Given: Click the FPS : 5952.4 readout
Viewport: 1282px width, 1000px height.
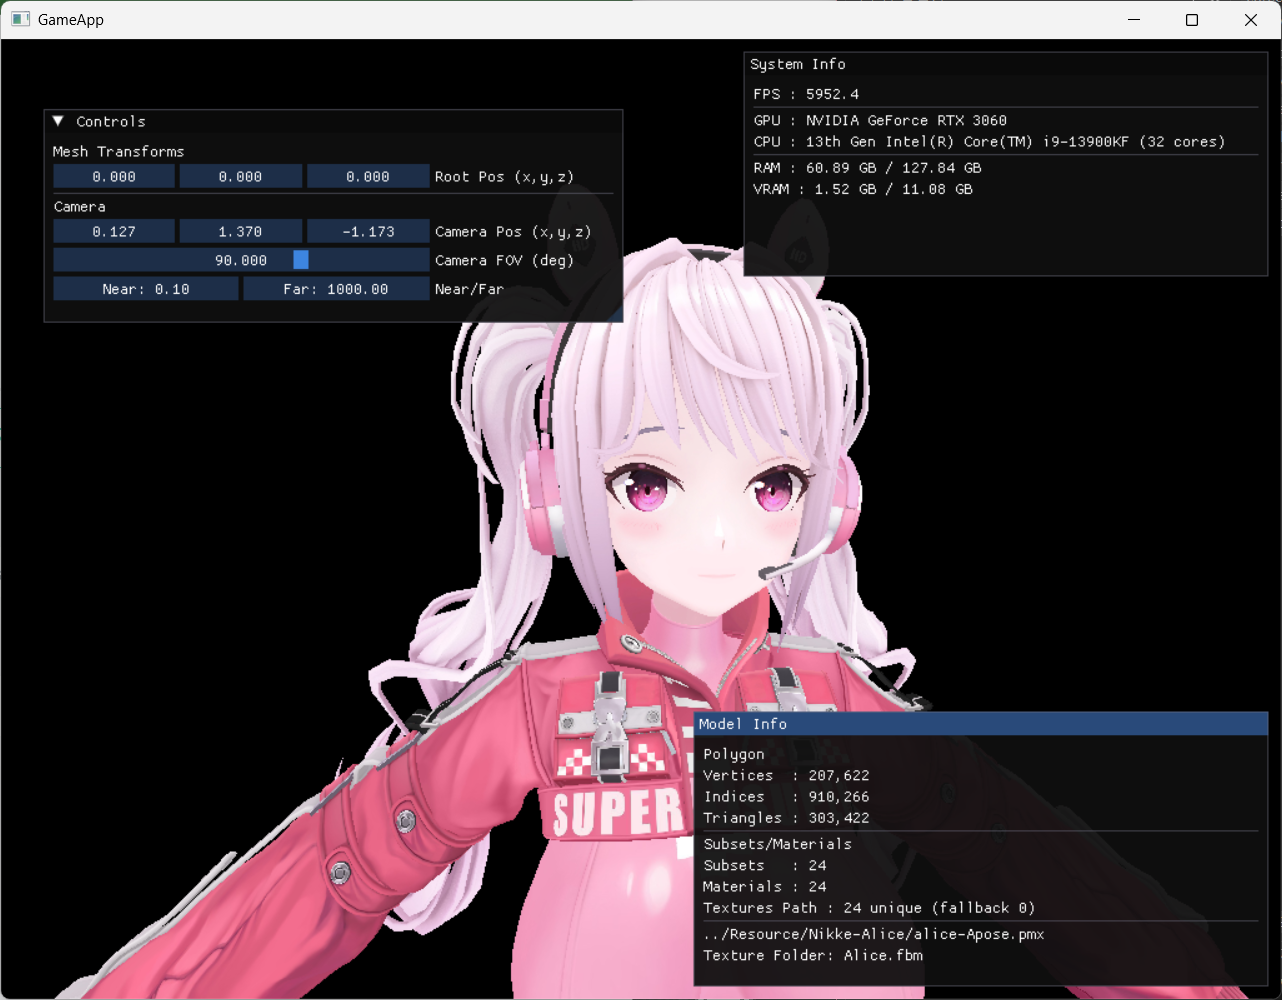Looking at the screenshot, I should click(806, 94).
